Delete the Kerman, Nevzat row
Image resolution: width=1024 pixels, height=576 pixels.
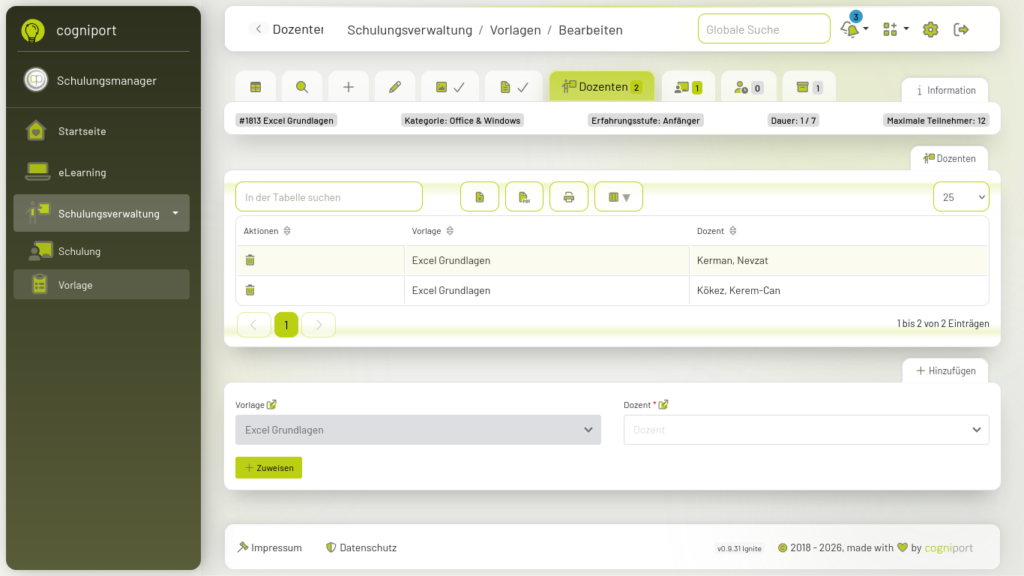[250, 260]
